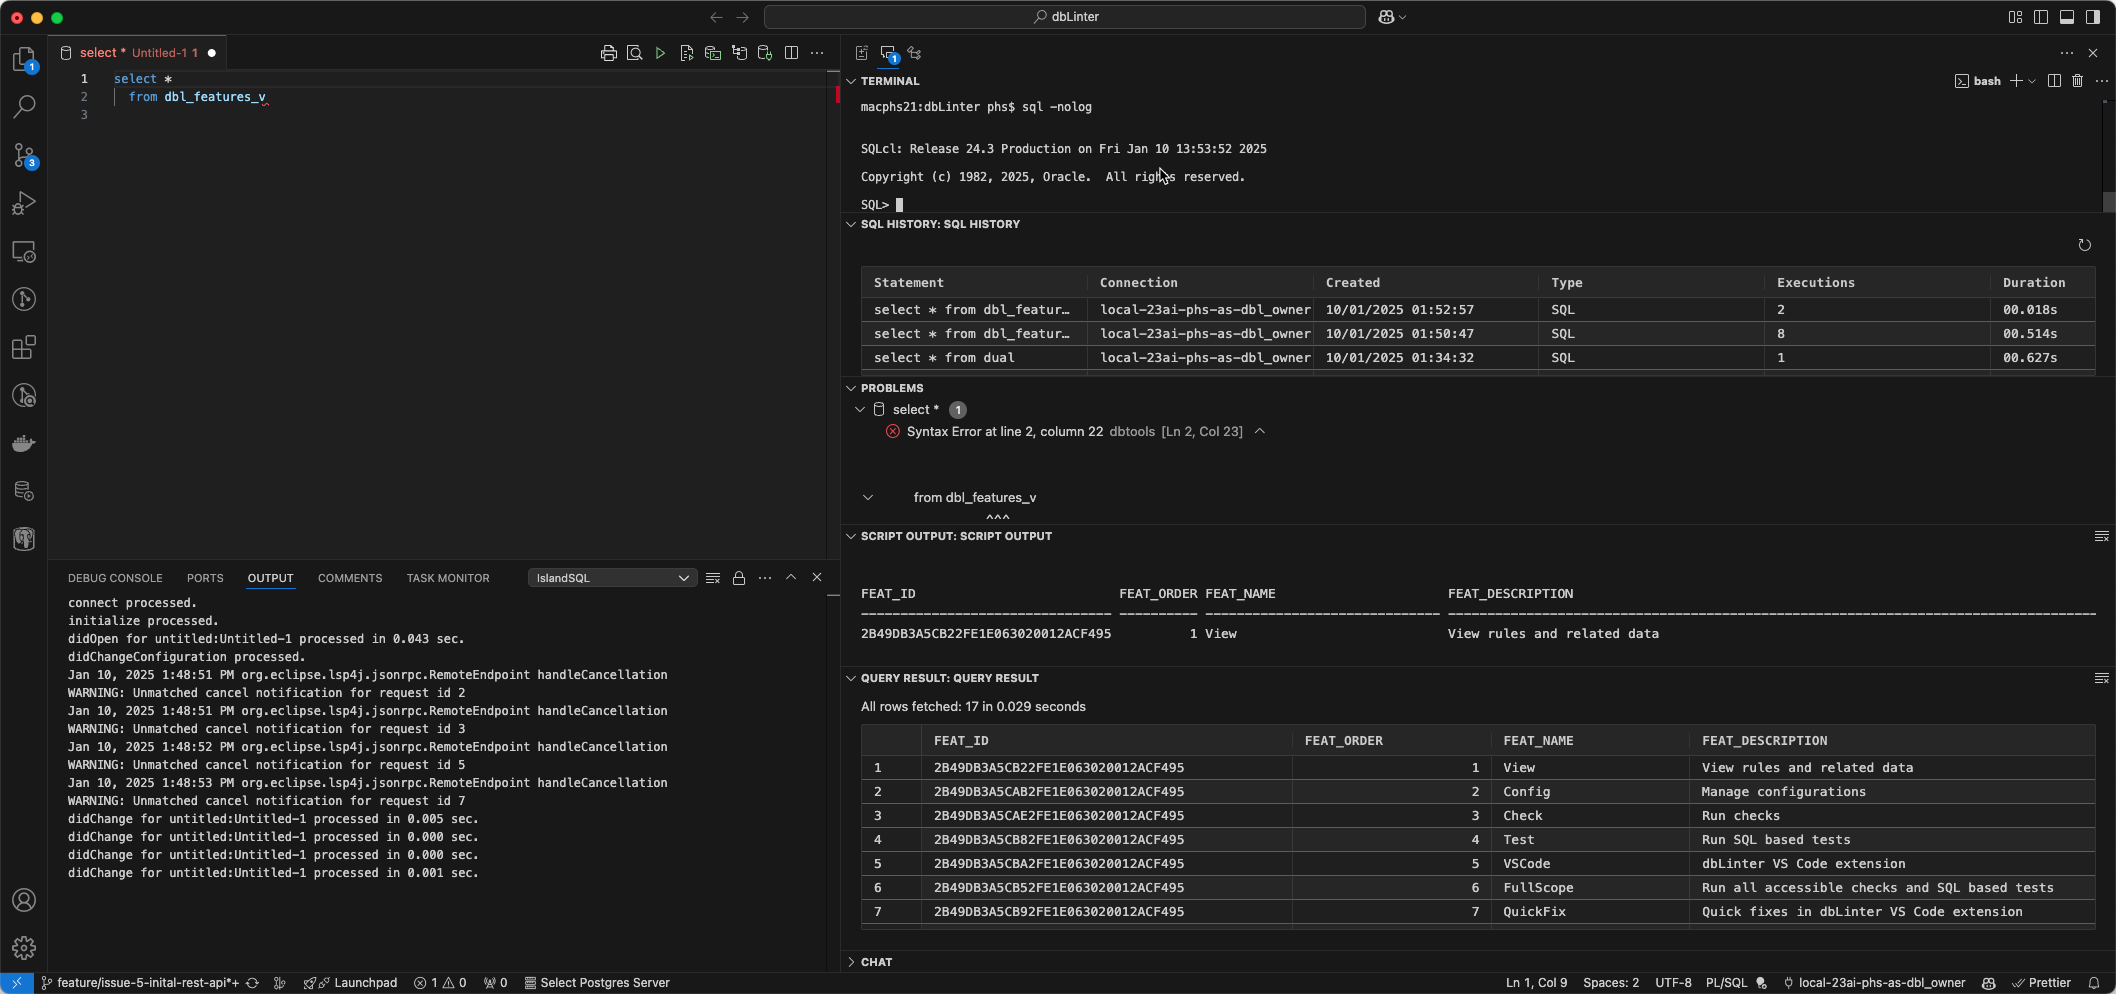Open Copilot icon in title bar
This screenshot has width=2116, height=994.
coord(1387,17)
